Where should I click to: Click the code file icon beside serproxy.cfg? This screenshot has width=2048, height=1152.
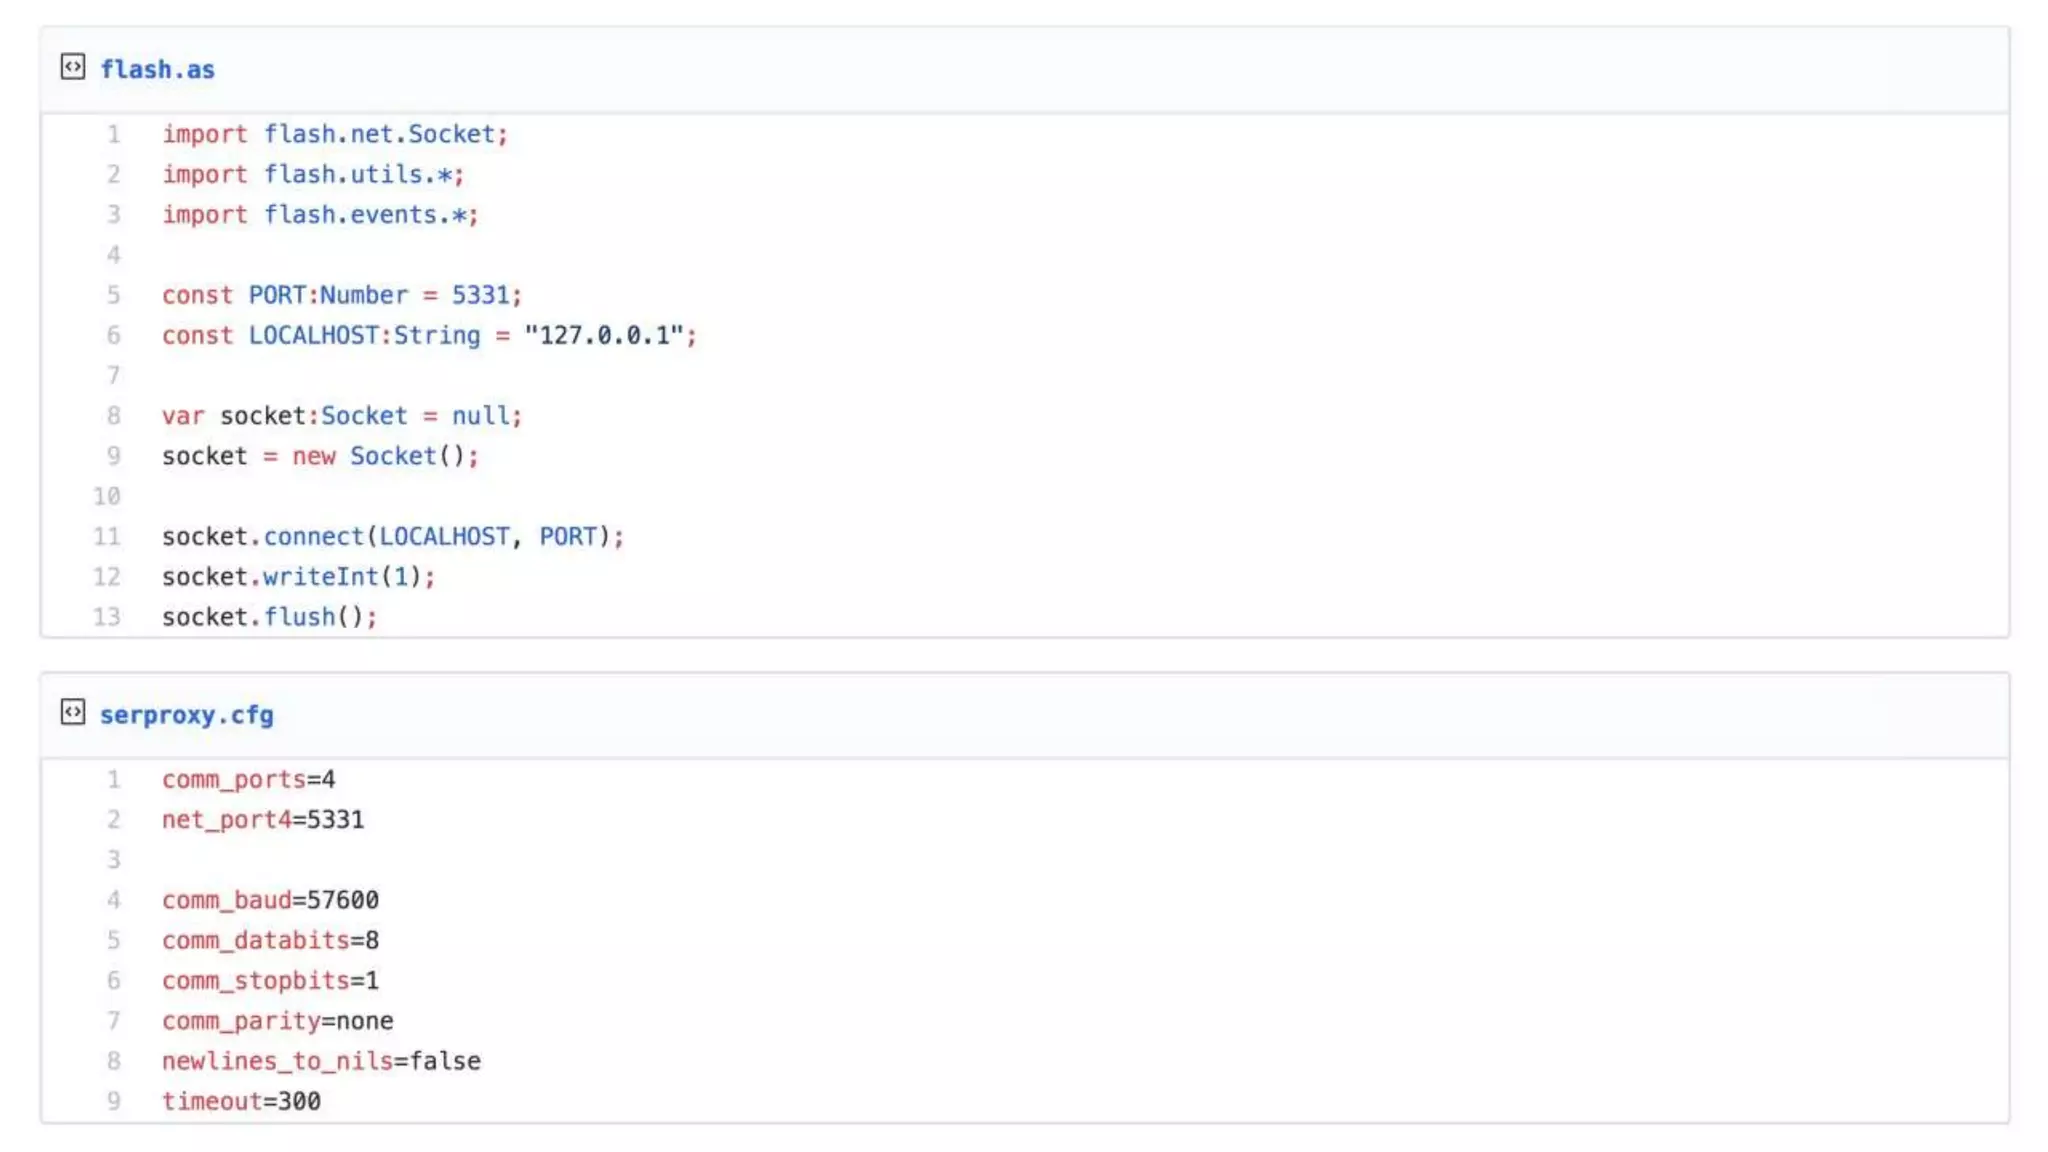[x=72, y=712]
